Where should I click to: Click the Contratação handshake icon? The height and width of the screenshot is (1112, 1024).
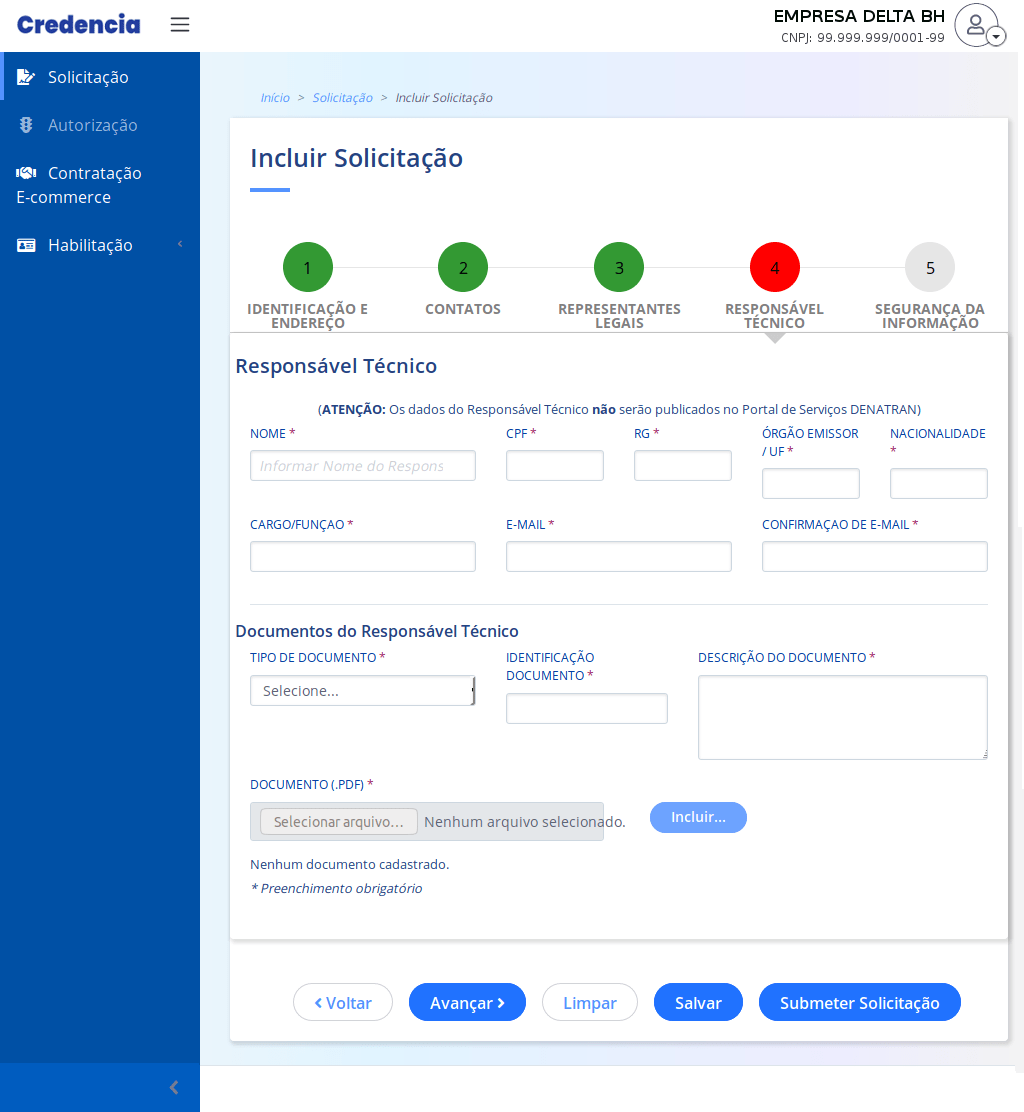coord(26,173)
